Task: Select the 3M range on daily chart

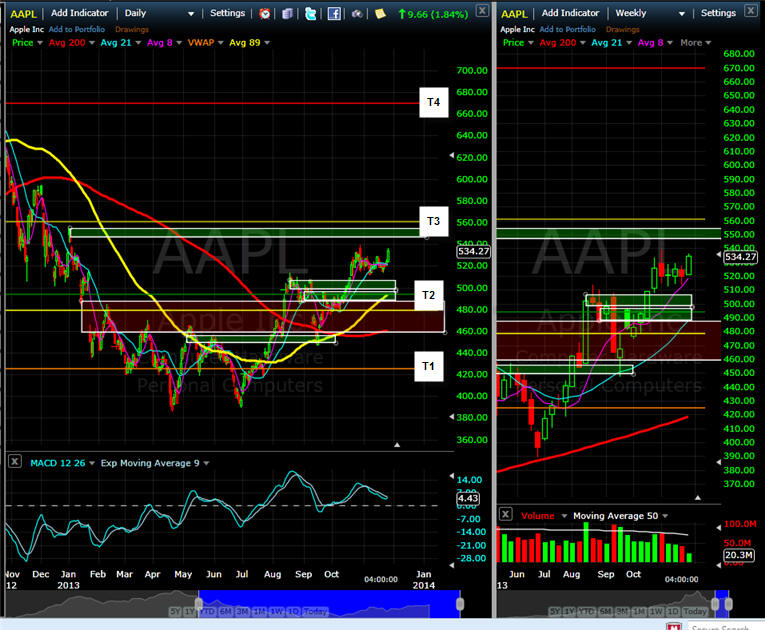Action: [x=242, y=611]
